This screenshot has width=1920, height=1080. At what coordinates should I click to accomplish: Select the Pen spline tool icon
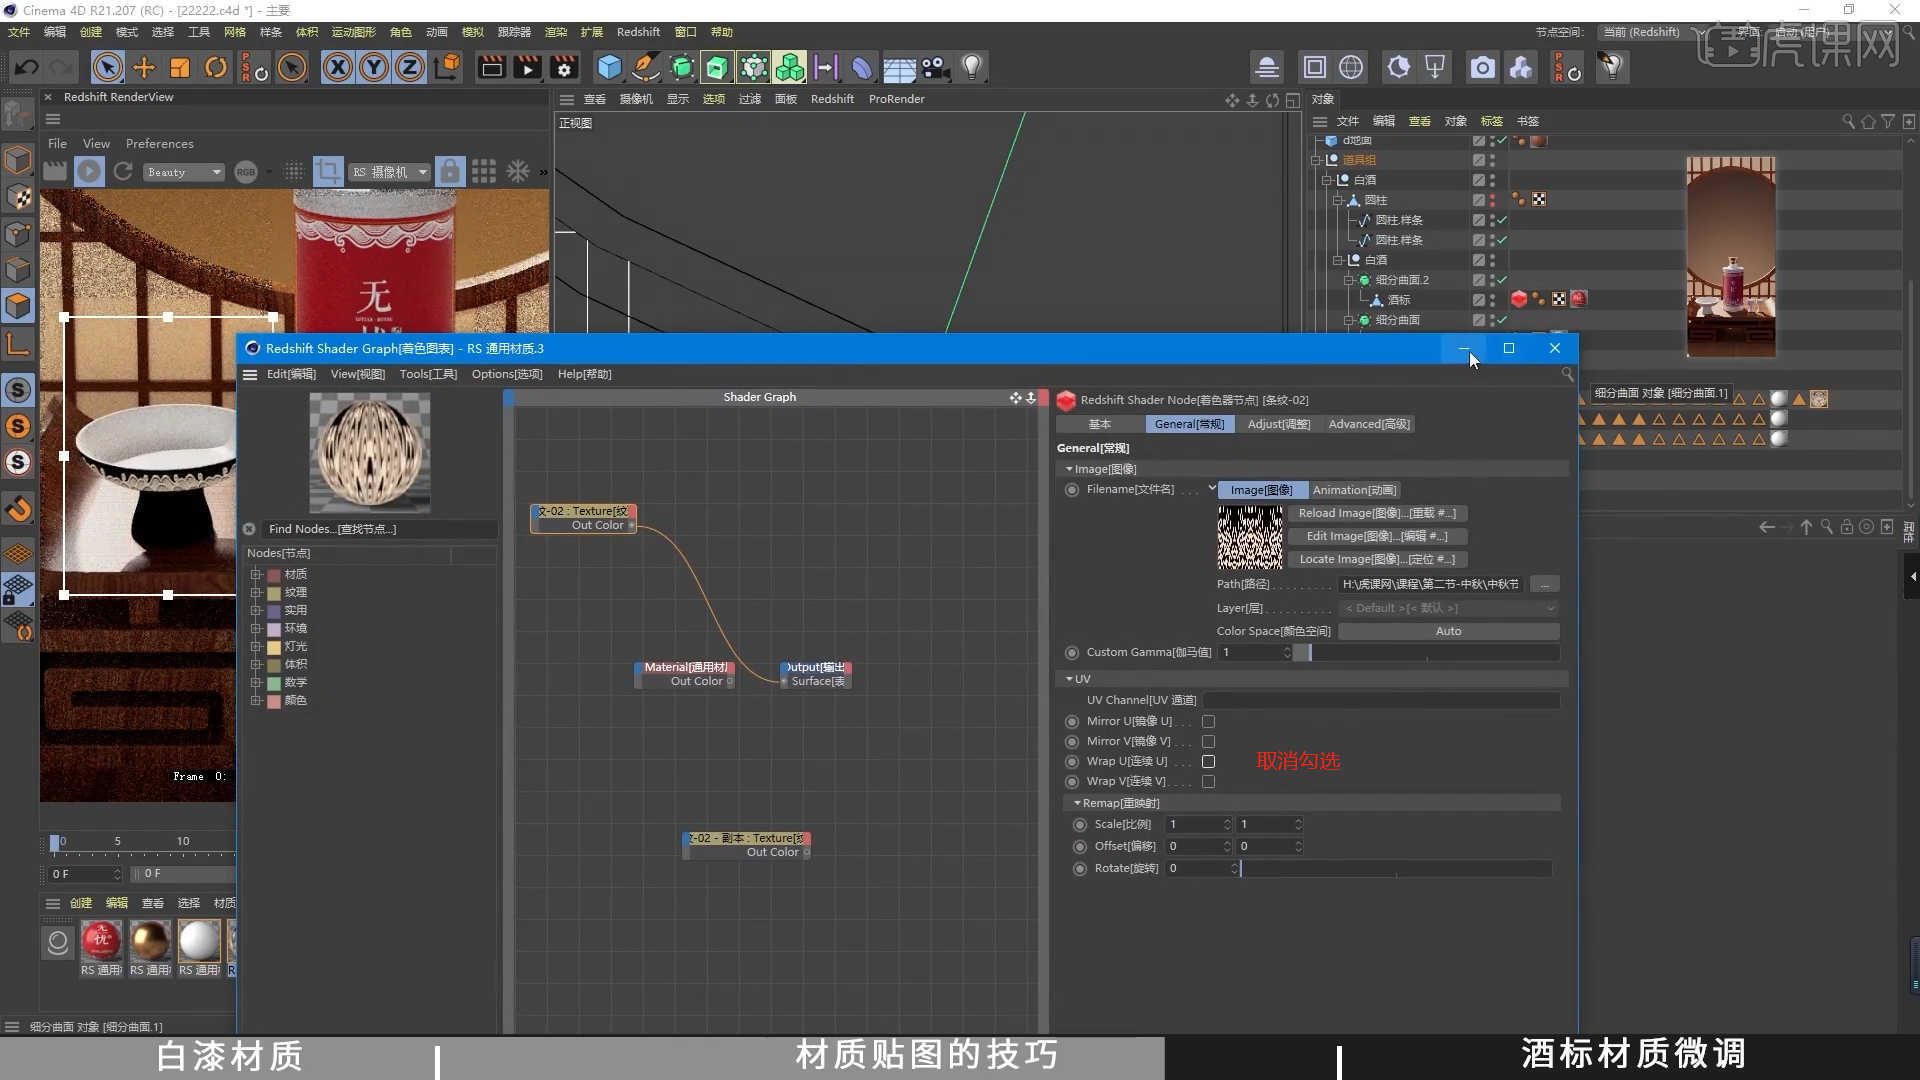pos(645,67)
